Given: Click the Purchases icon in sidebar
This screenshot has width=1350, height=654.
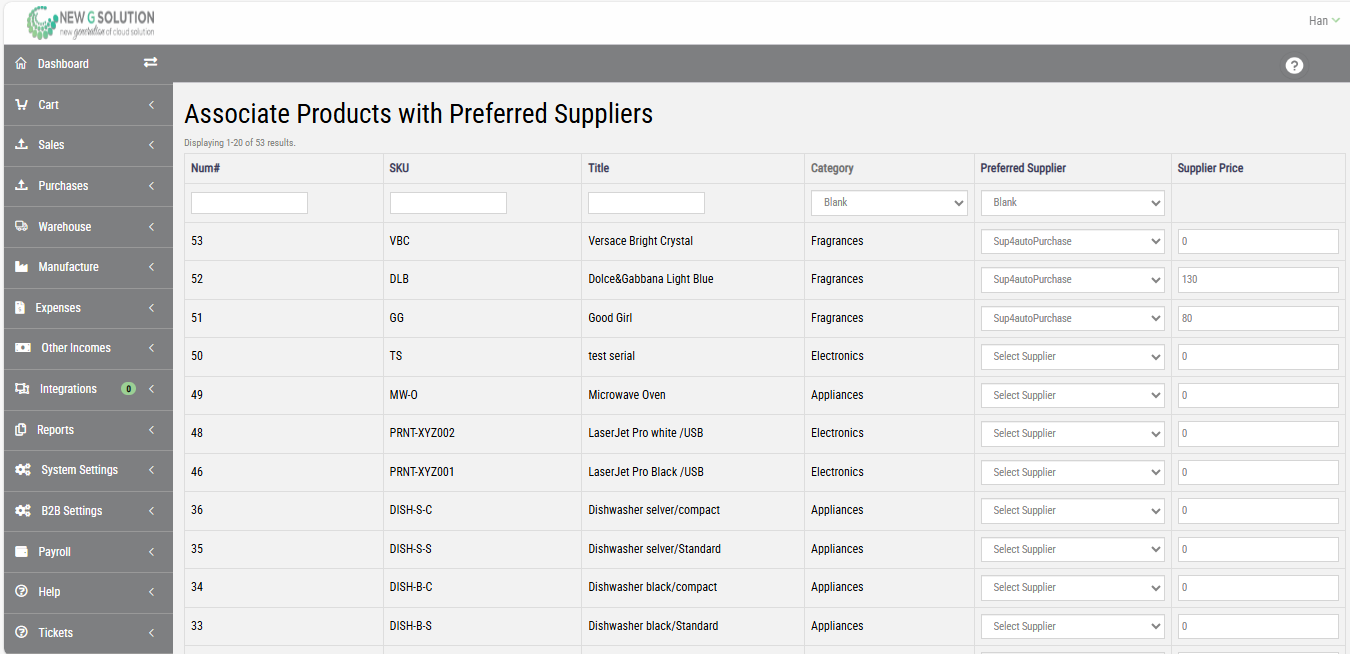Looking at the screenshot, I should [22, 185].
